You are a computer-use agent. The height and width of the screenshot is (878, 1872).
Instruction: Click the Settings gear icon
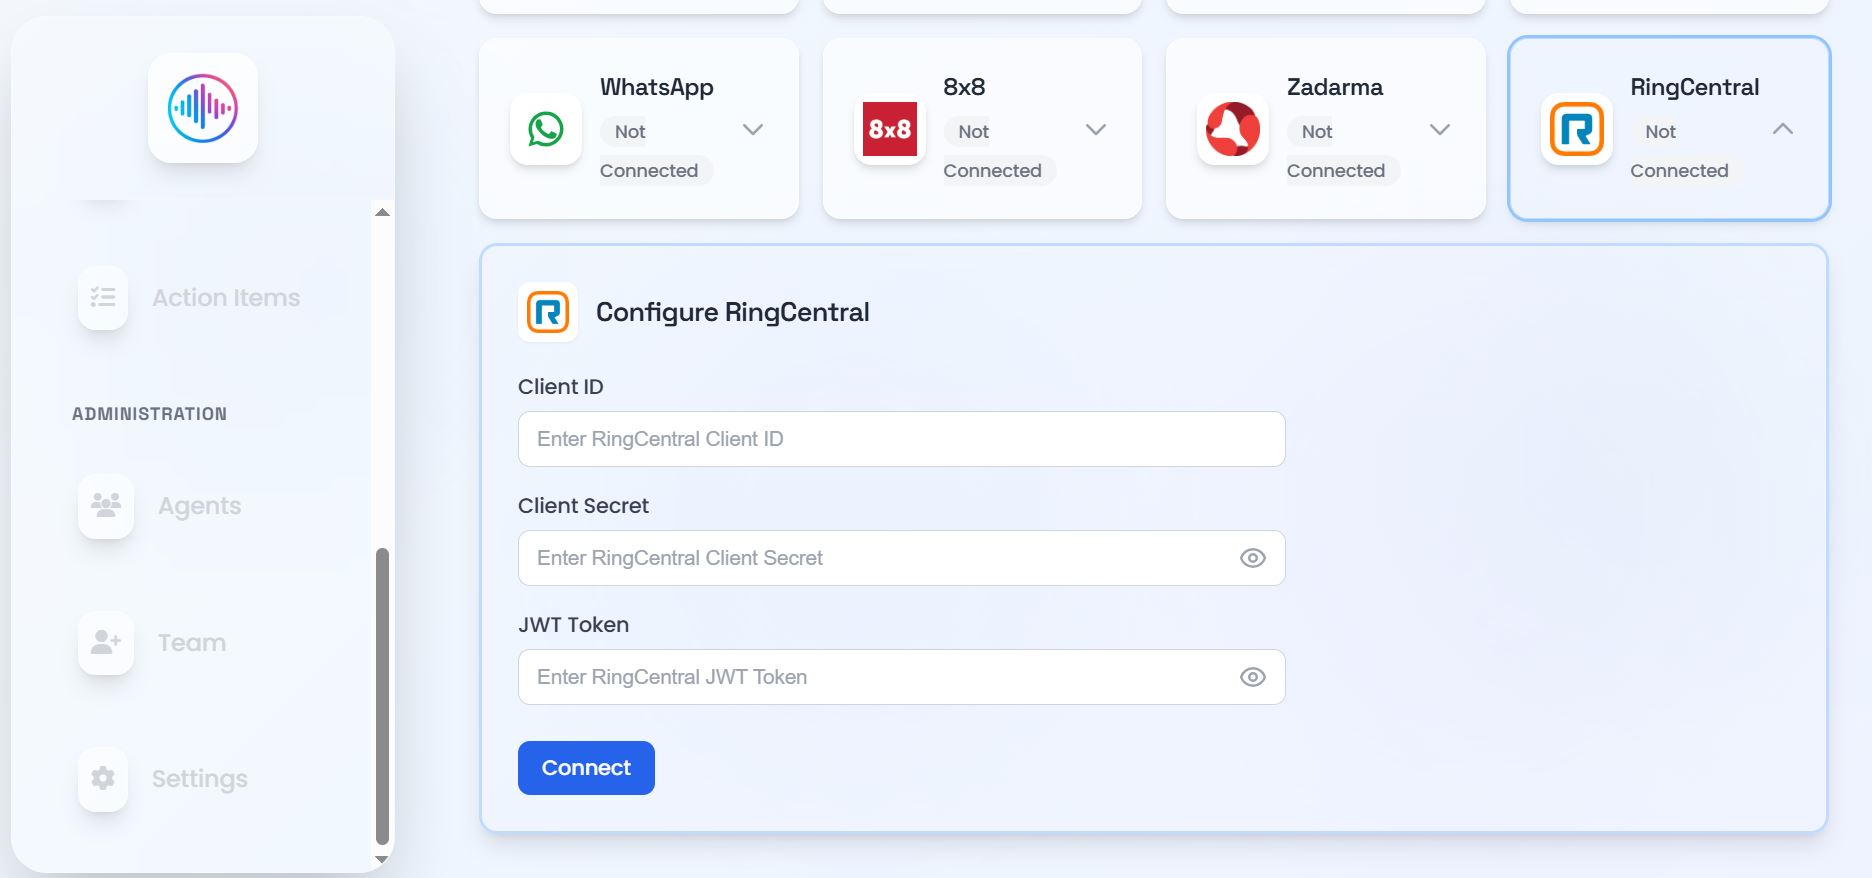click(103, 778)
